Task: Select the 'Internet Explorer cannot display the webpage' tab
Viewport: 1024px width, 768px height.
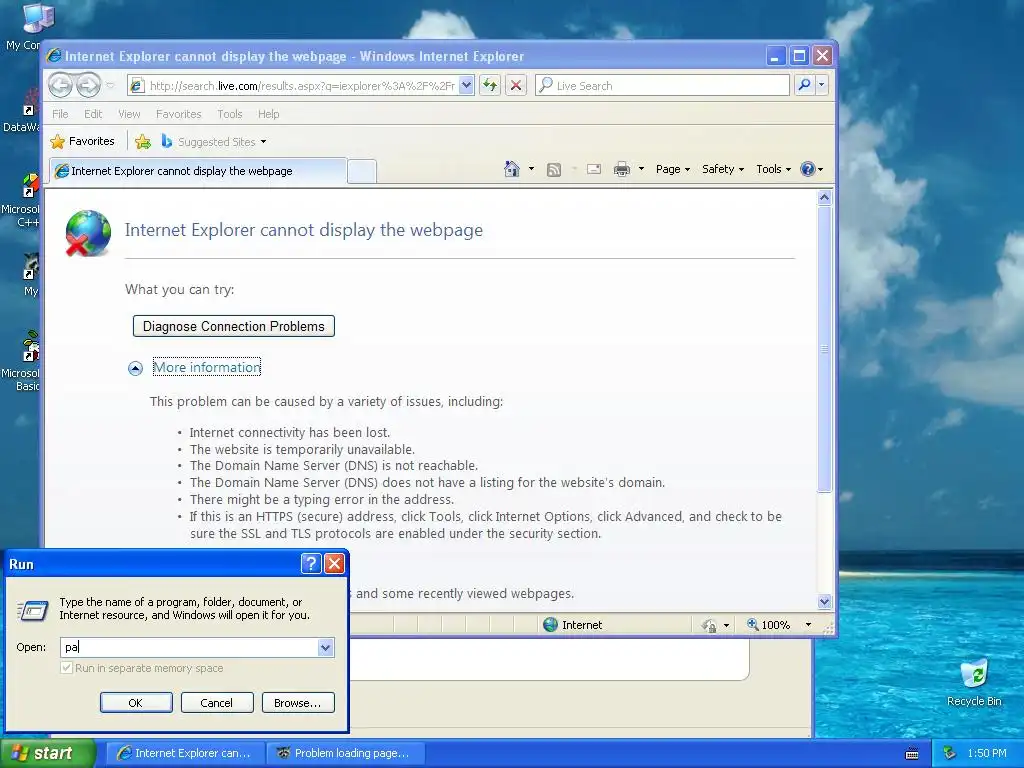Action: pos(198,171)
